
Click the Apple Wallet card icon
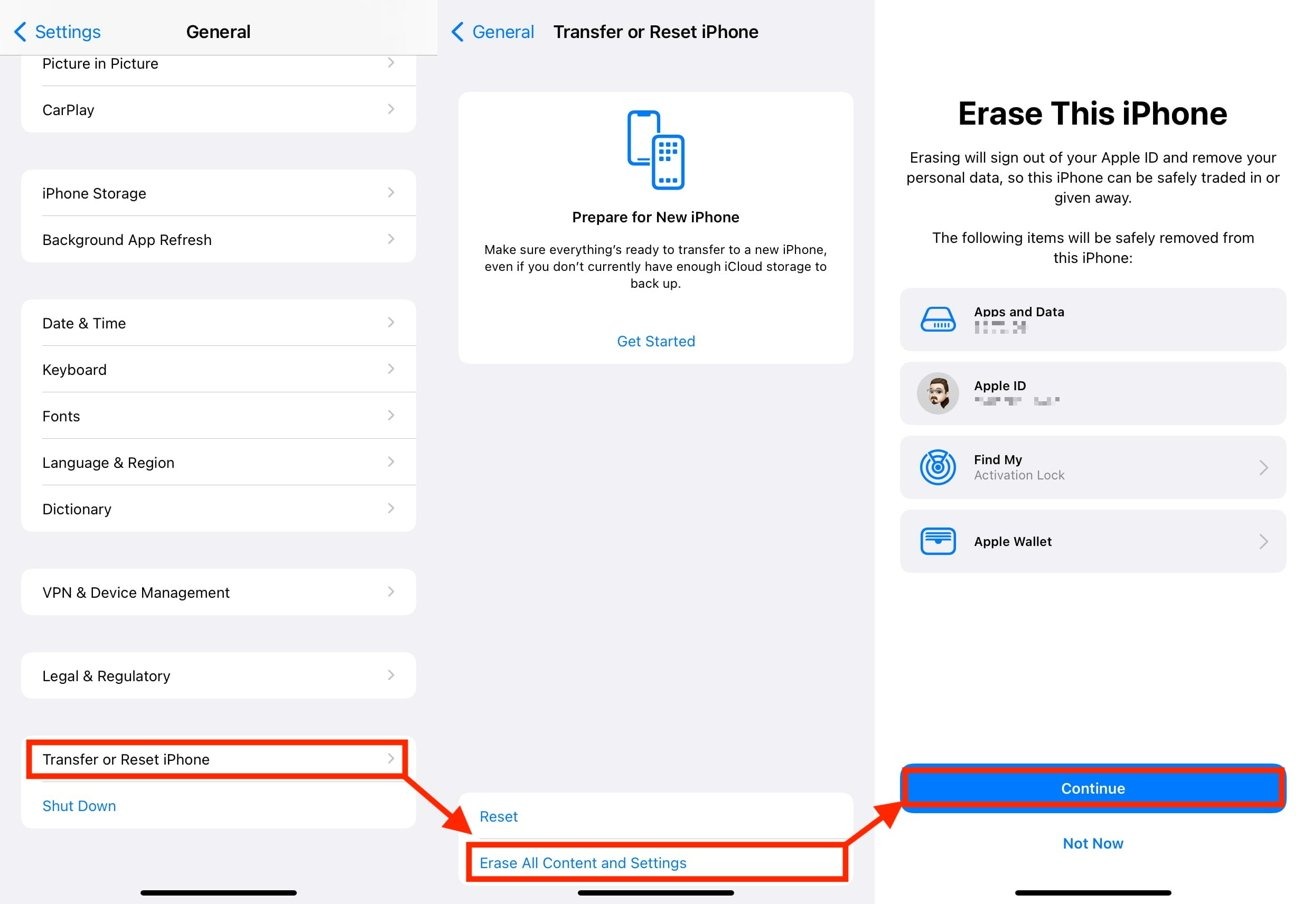pos(938,541)
